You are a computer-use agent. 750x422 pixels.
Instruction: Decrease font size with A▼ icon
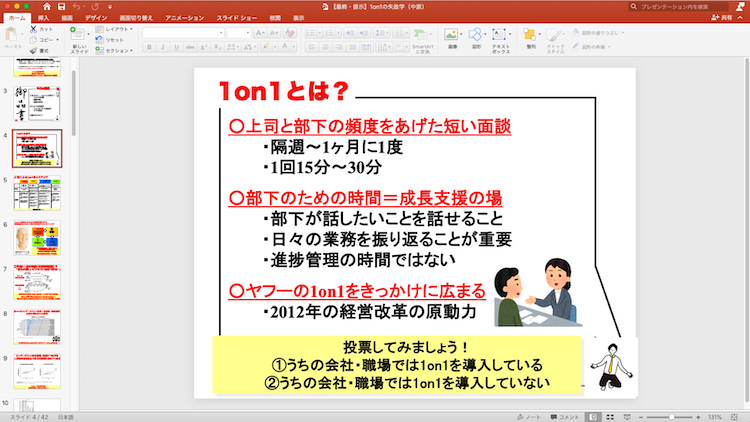click(x=274, y=33)
